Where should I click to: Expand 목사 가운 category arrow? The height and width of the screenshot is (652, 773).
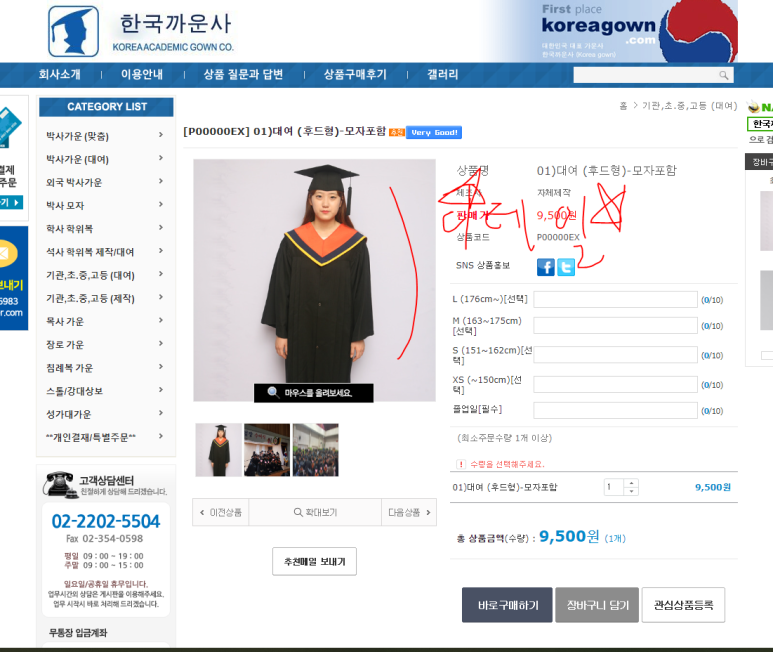pos(161,320)
